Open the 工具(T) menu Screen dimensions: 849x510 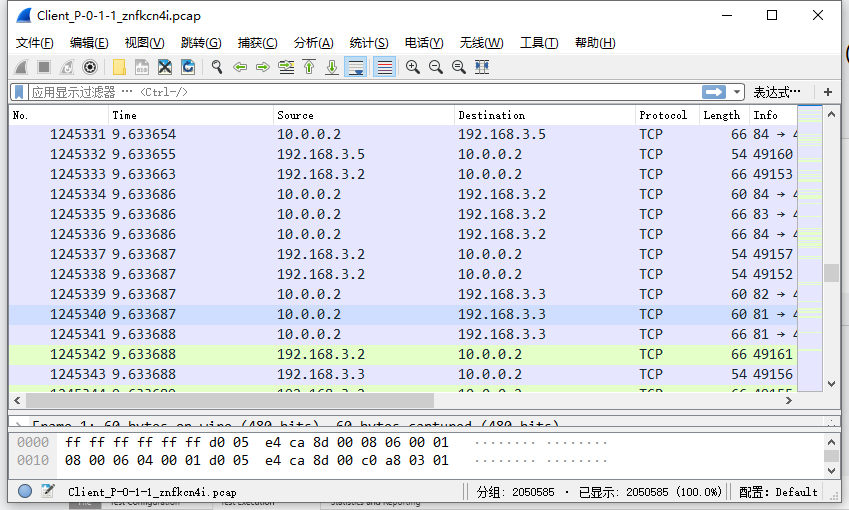click(x=539, y=43)
